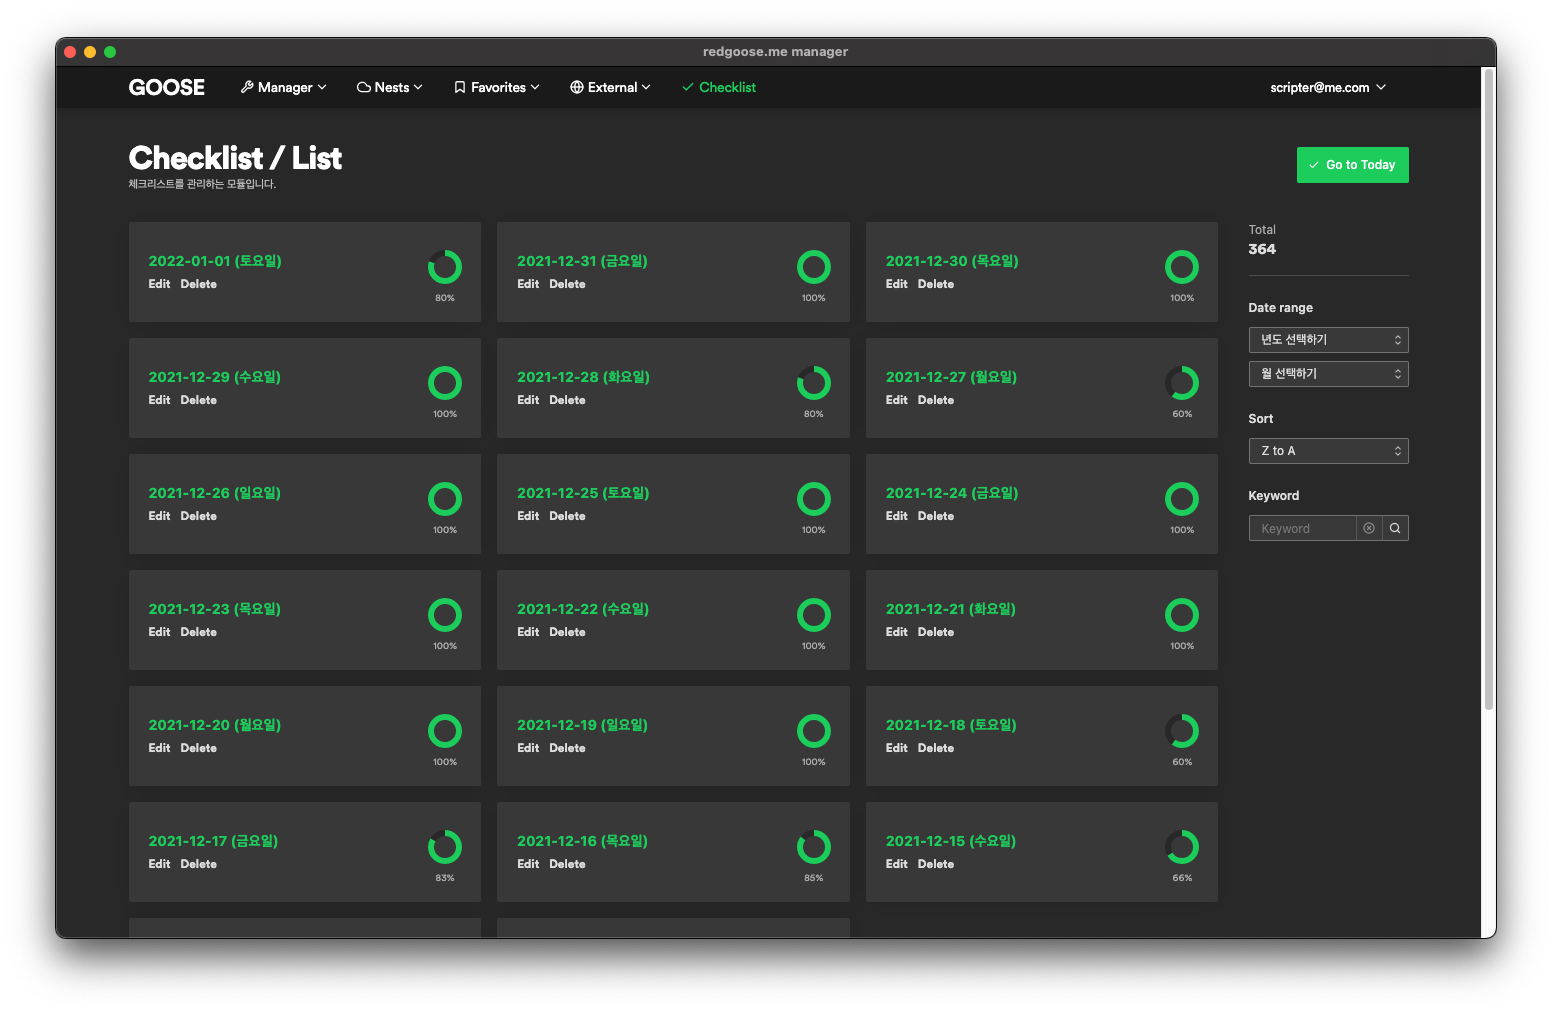Viewport: 1552px width, 1012px height.
Task: Open the month selection dropdown
Action: tap(1328, 374)
